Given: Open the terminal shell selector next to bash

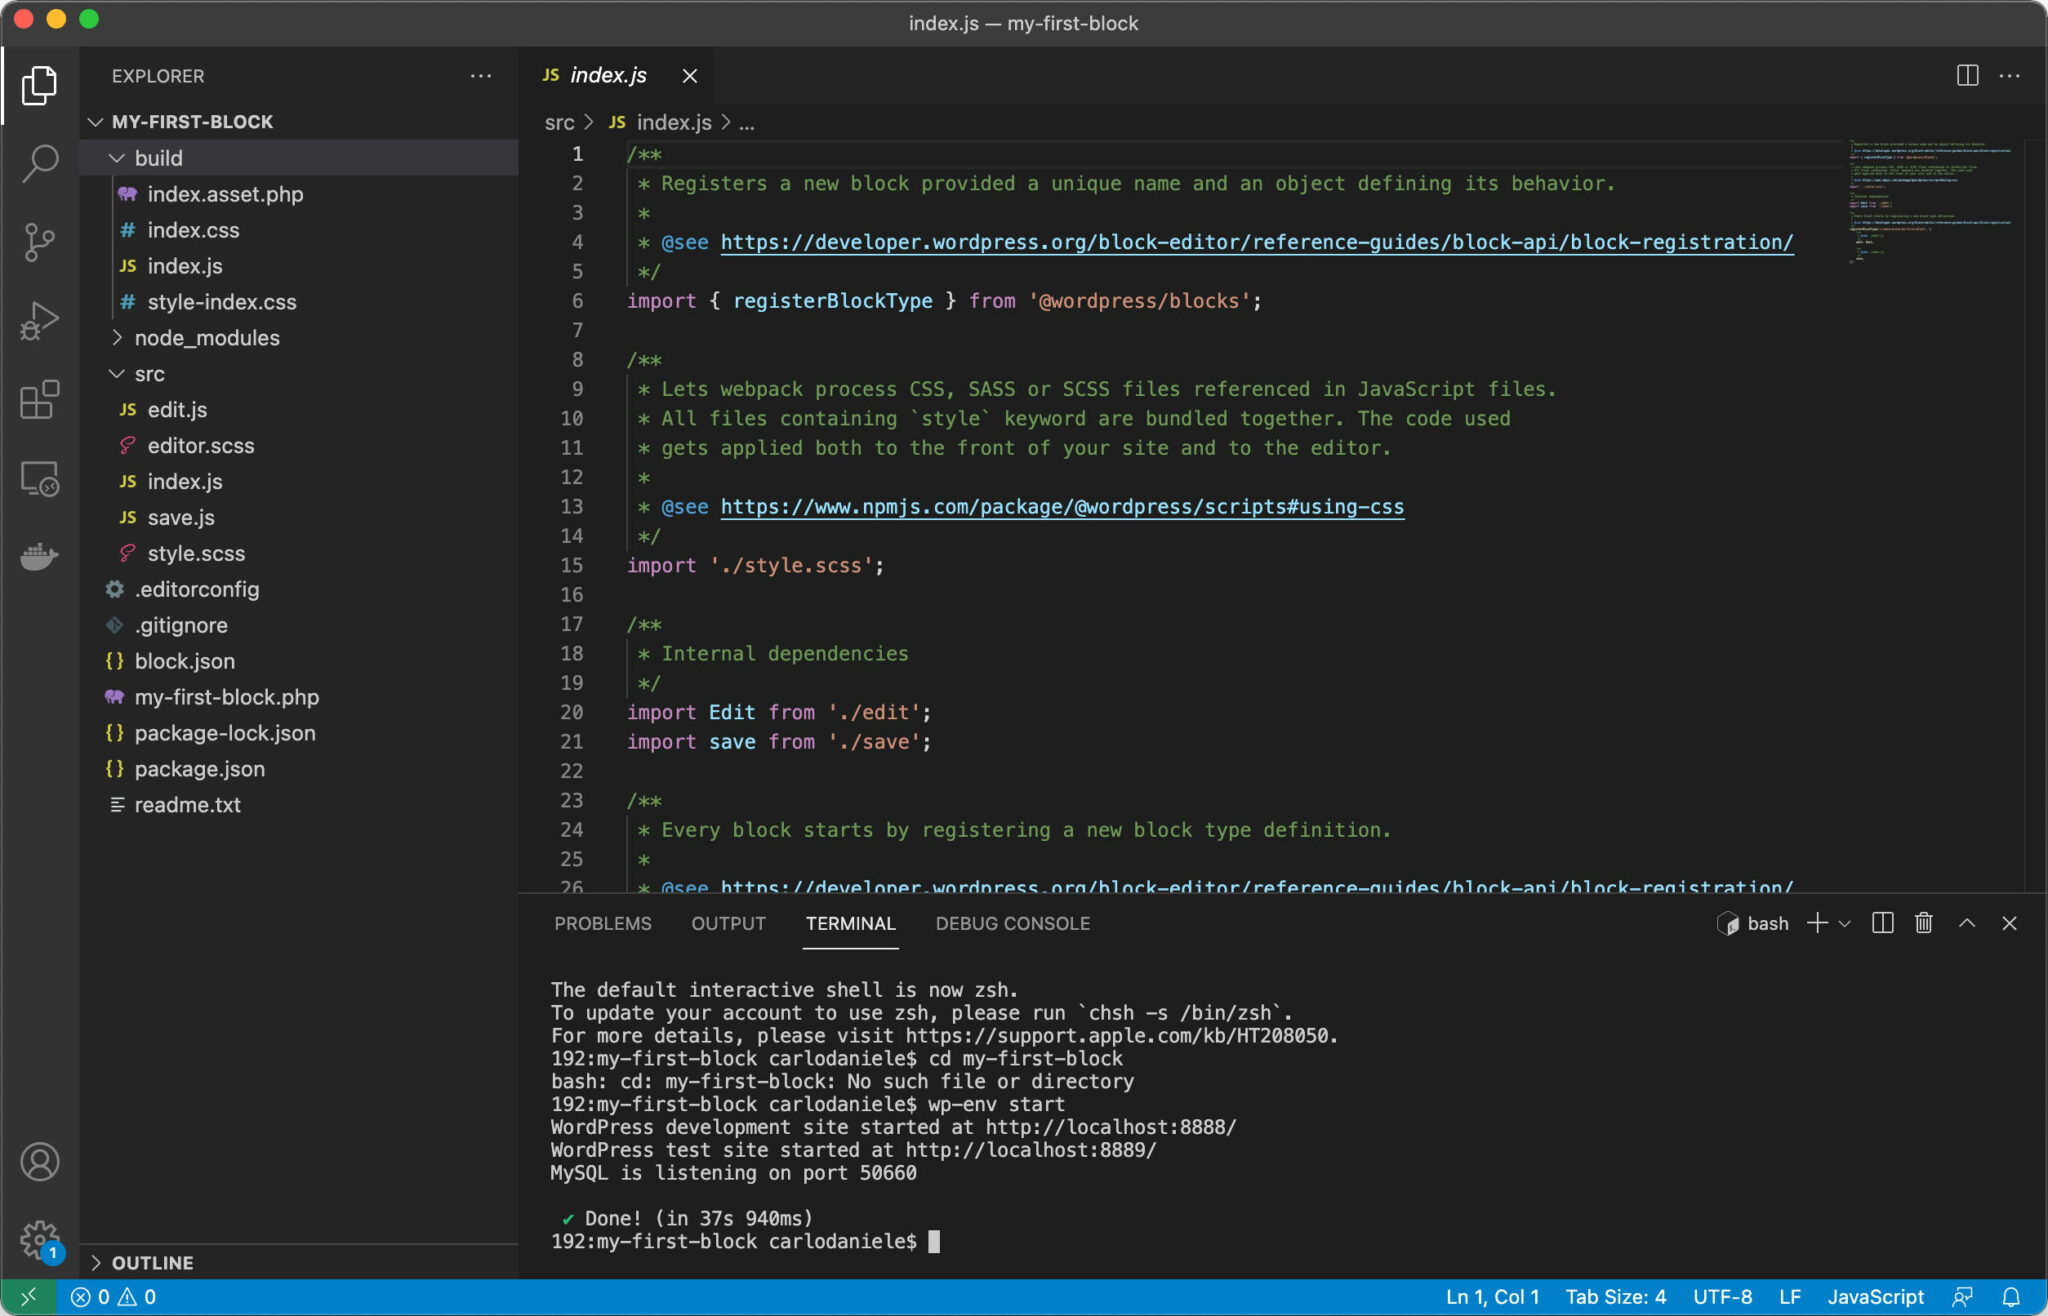Looking at the screenshot, I should pyautogui.click(x=1846, y=922).
